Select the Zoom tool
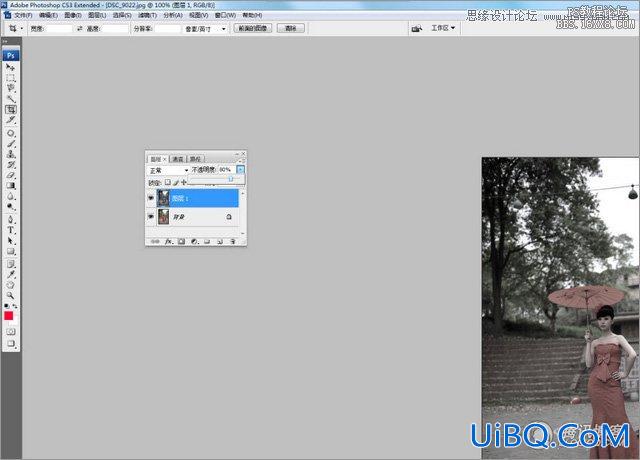This screenshot has width=640, height=460. 10,295
